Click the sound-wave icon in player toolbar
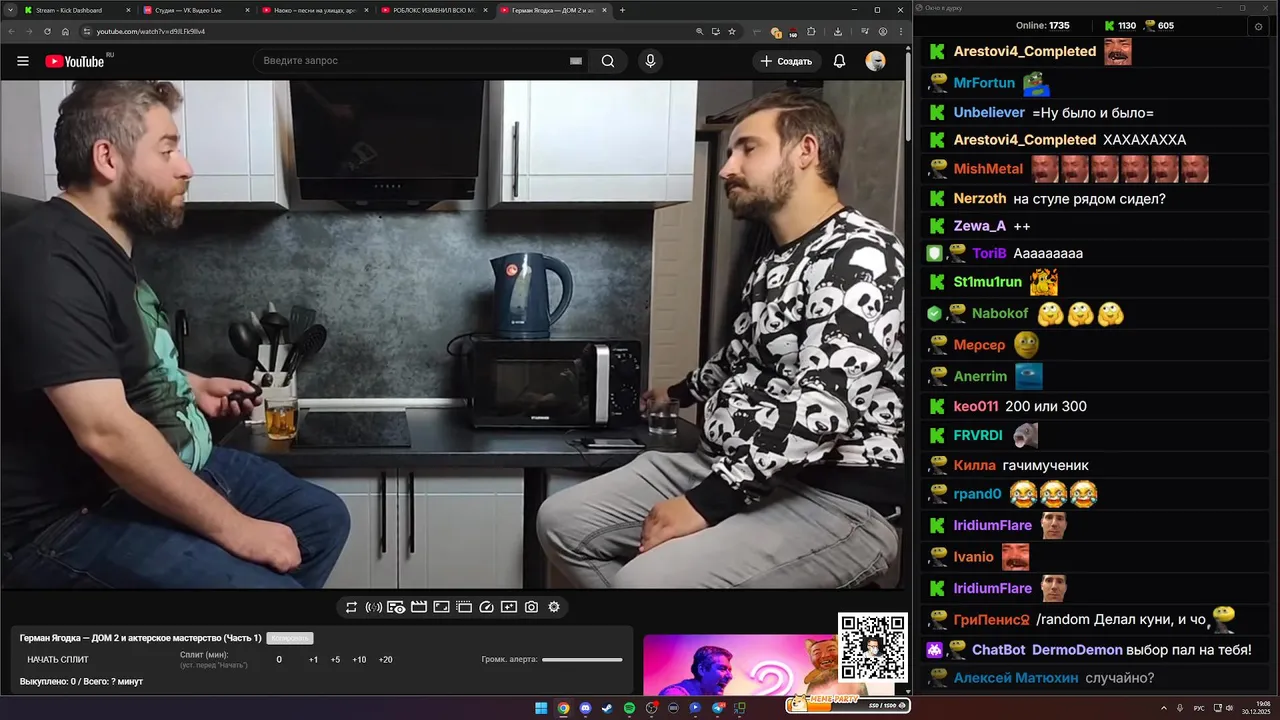The image size is (1280, 720). click(373, 607)
